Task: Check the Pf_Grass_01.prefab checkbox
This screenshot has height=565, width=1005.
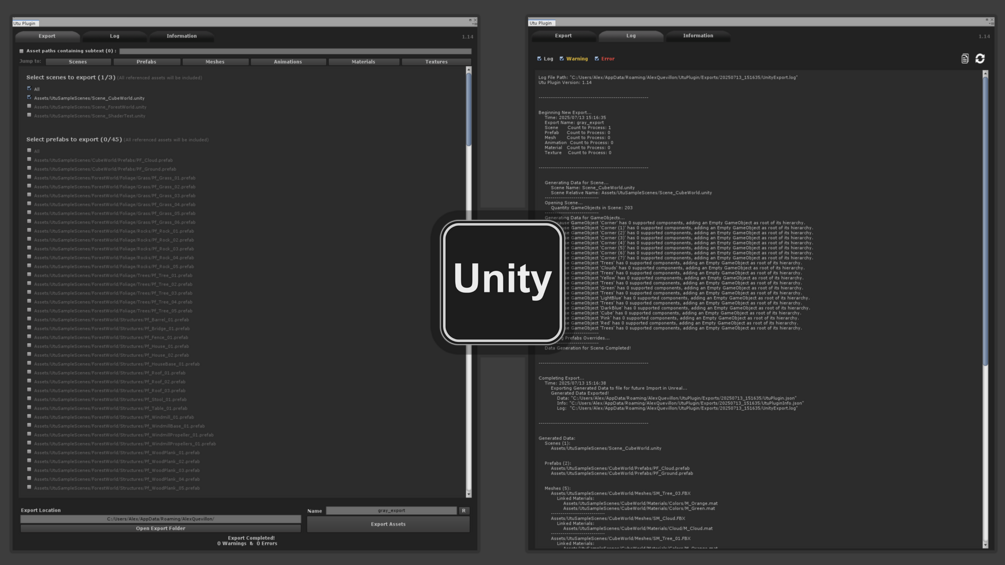Action: click(x=29, y=177)
